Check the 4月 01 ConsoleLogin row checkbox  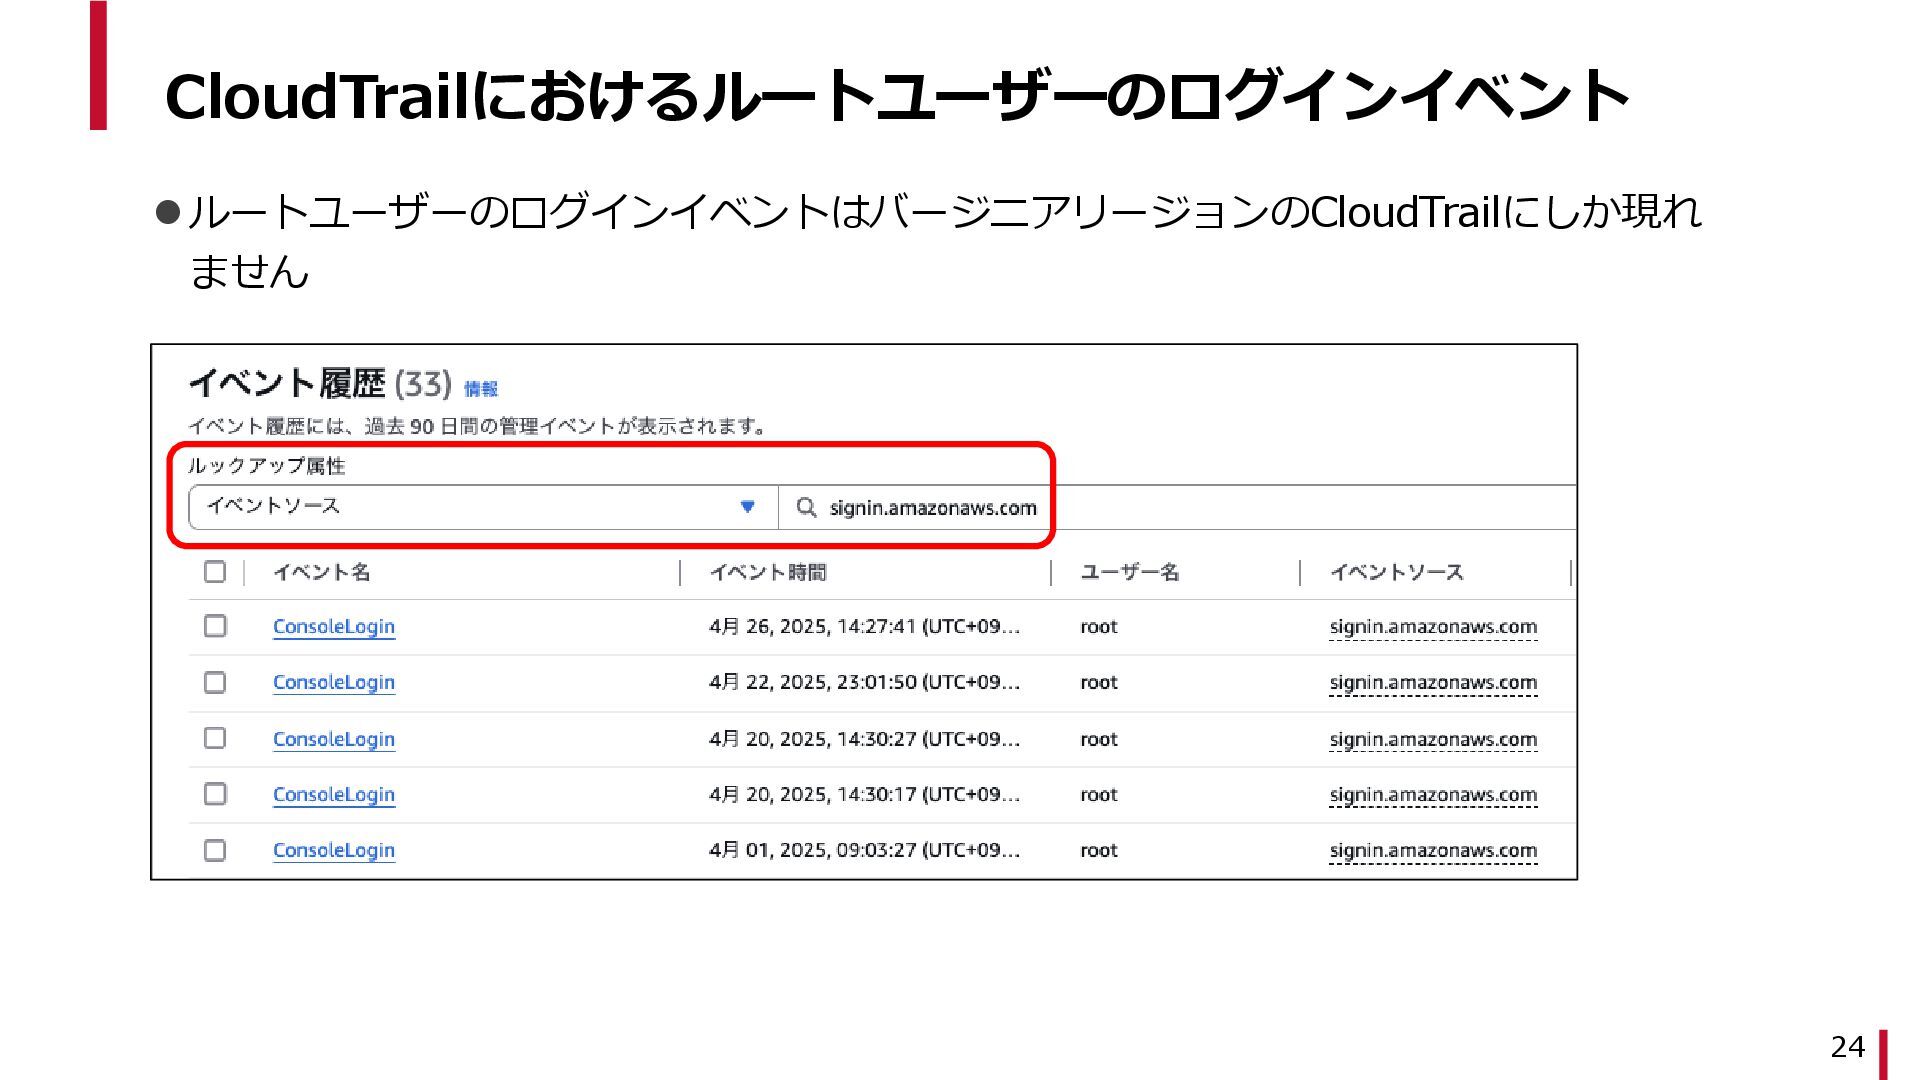[215, 850]
